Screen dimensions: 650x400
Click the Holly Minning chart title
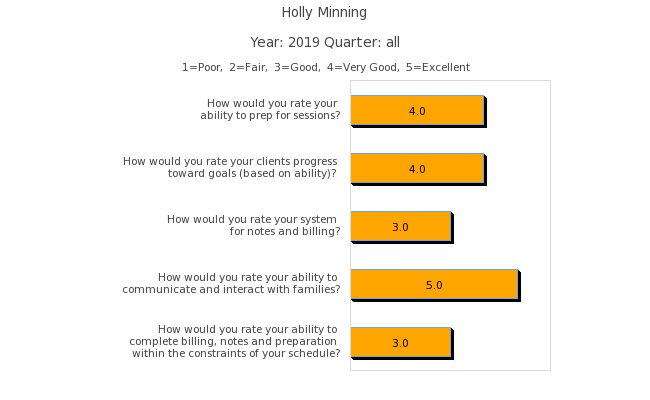324,13
